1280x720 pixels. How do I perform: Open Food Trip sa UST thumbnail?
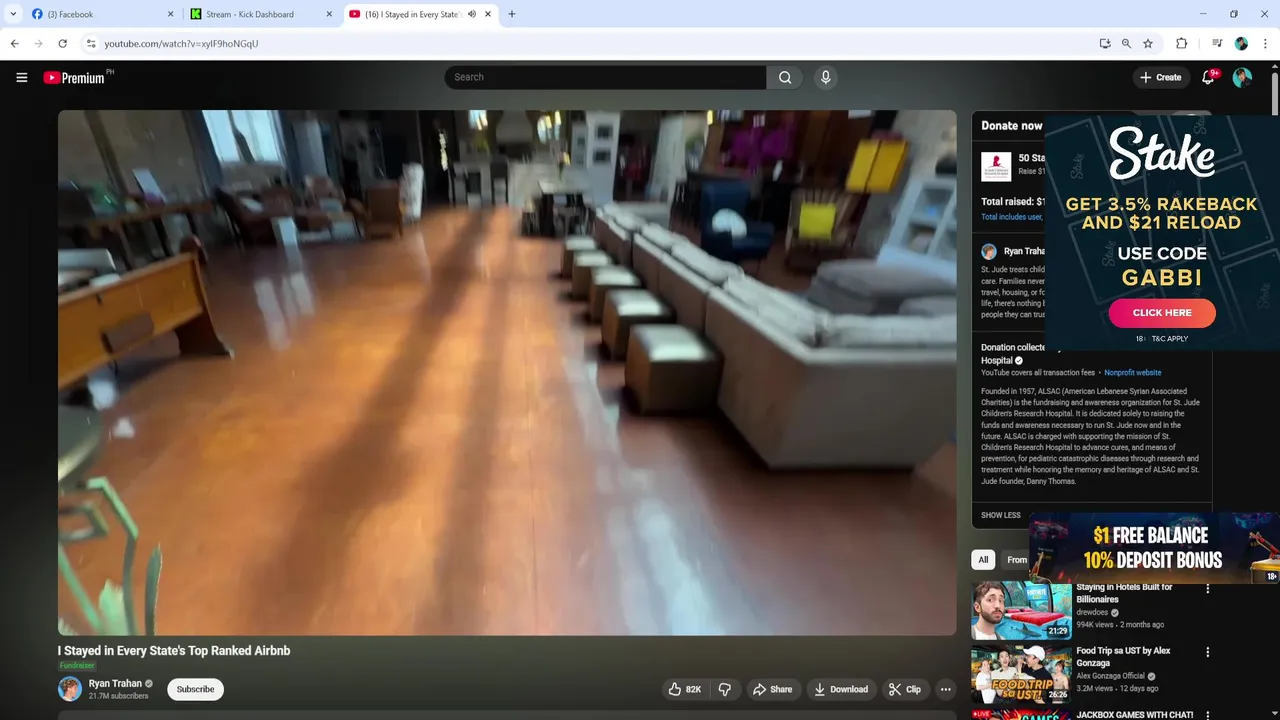click(1021, 674)
